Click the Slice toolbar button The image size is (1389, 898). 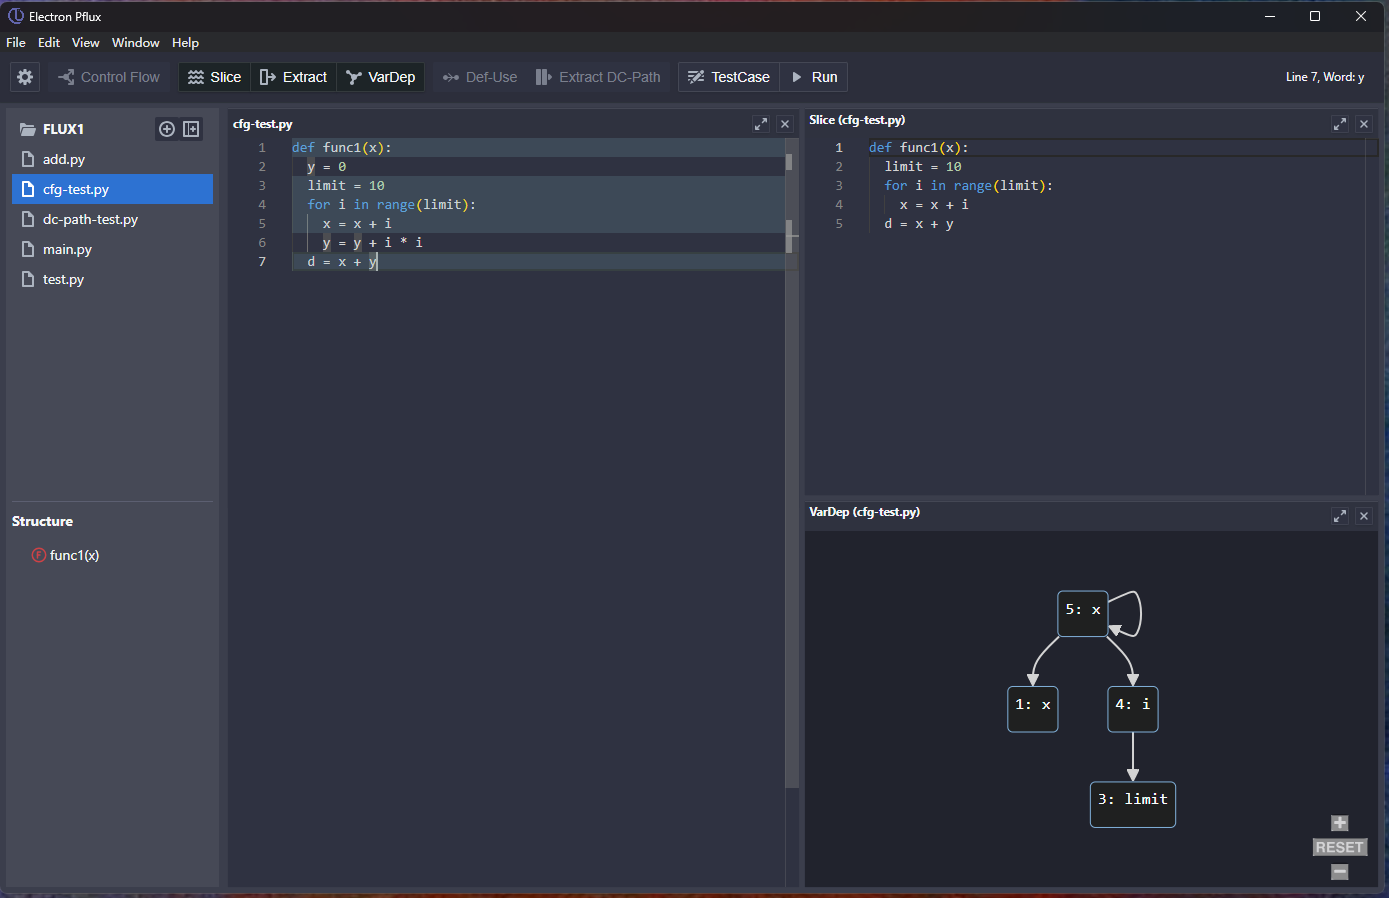tap(214, 77)
